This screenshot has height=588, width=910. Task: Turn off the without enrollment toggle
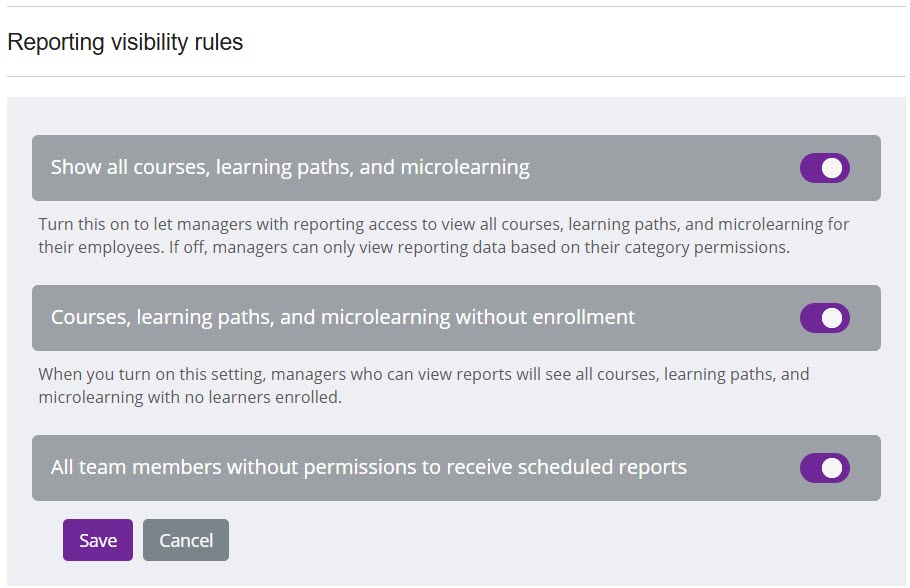pyautogui.click(x=824, y=318)
